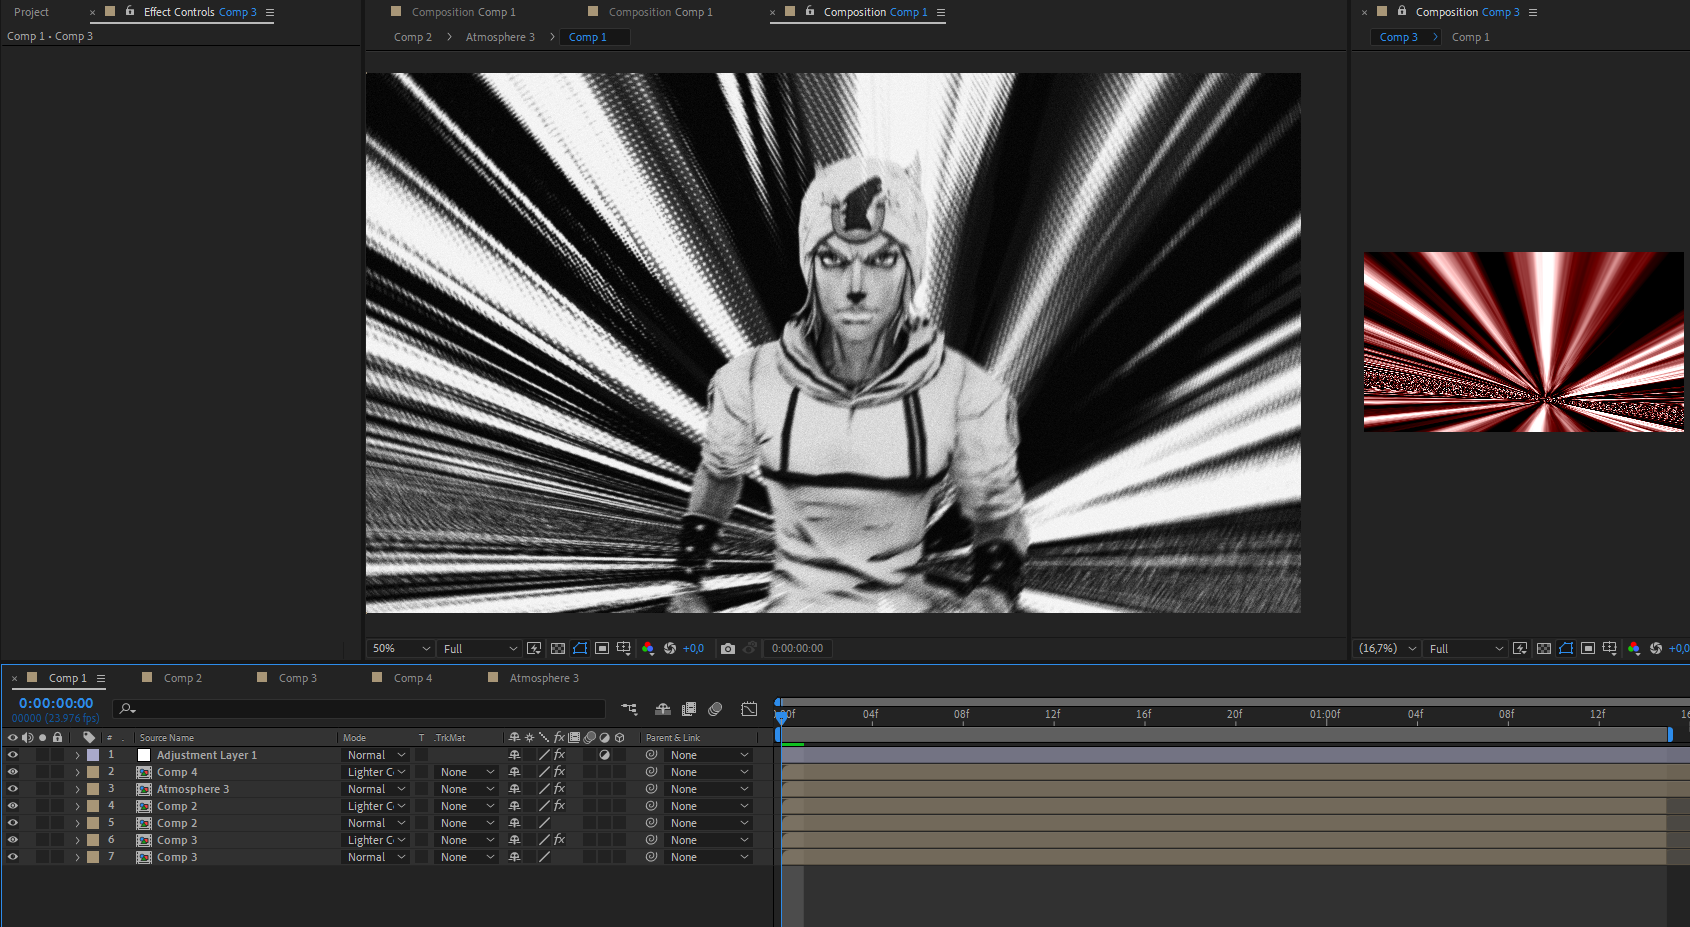
Task: Expand Atmosphere 3 layer properties
Action: (77, 789)
